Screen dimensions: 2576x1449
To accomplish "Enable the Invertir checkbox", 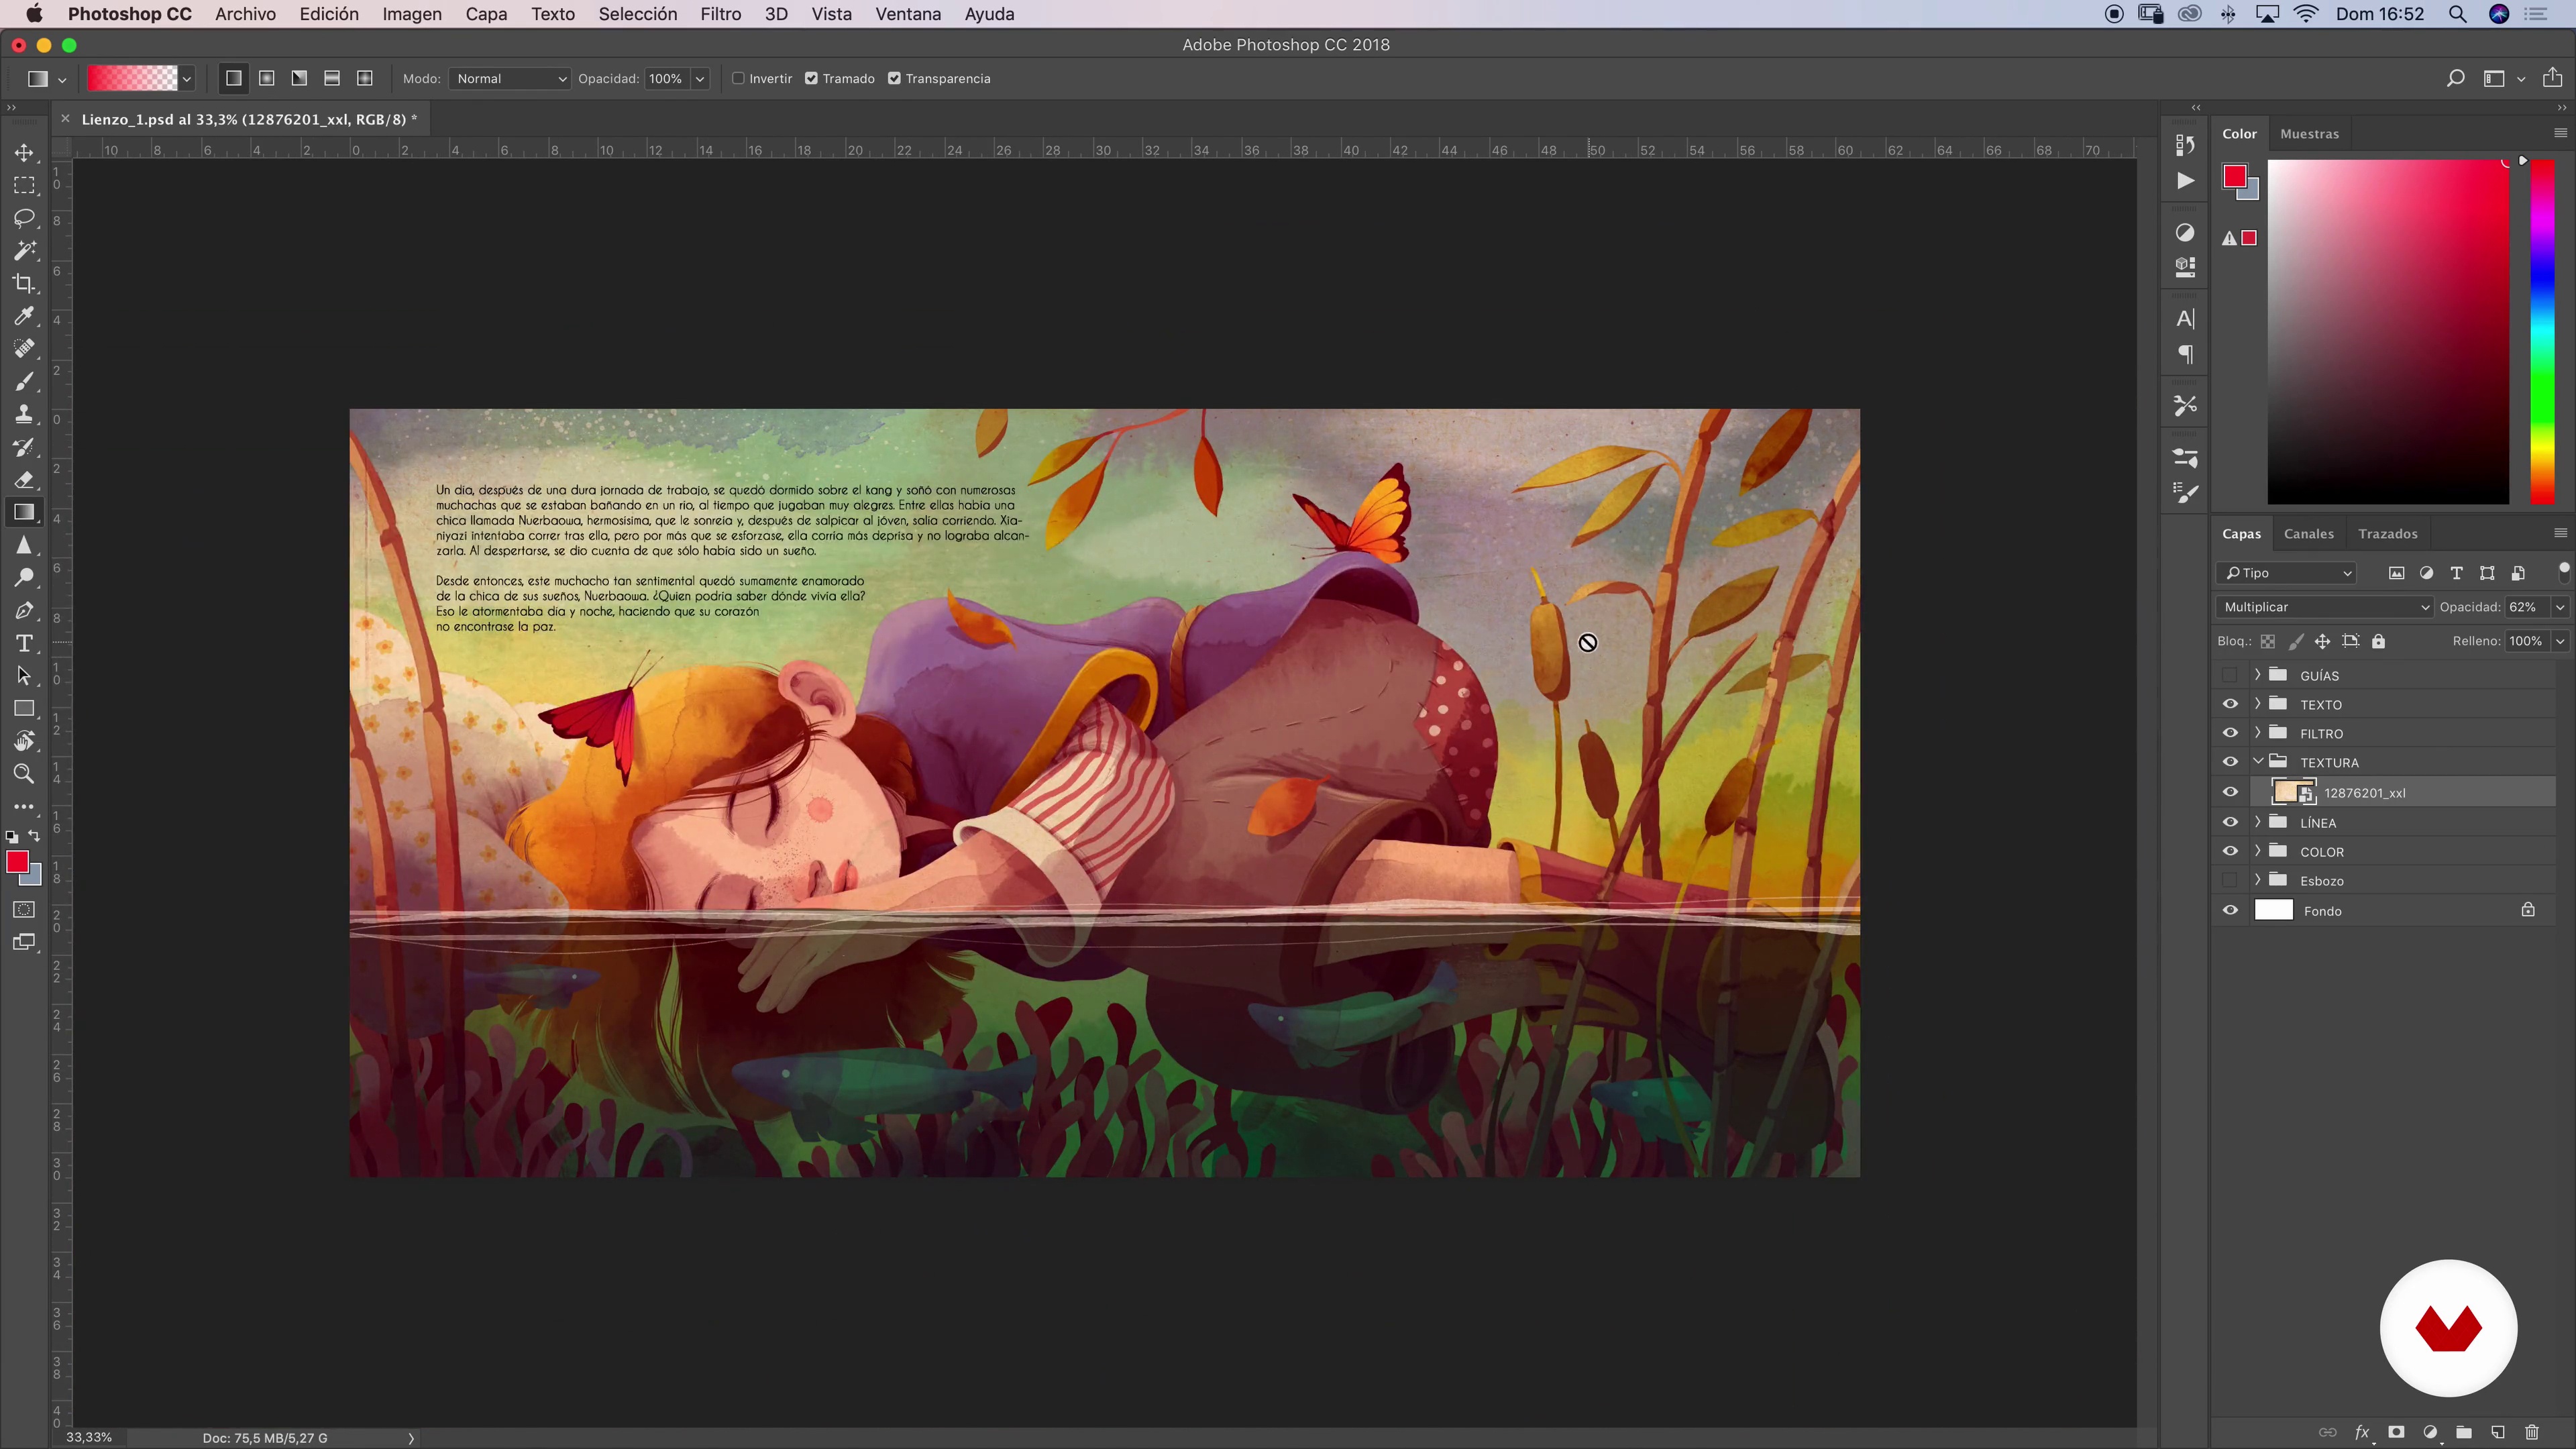I will (x=739, y=78).
